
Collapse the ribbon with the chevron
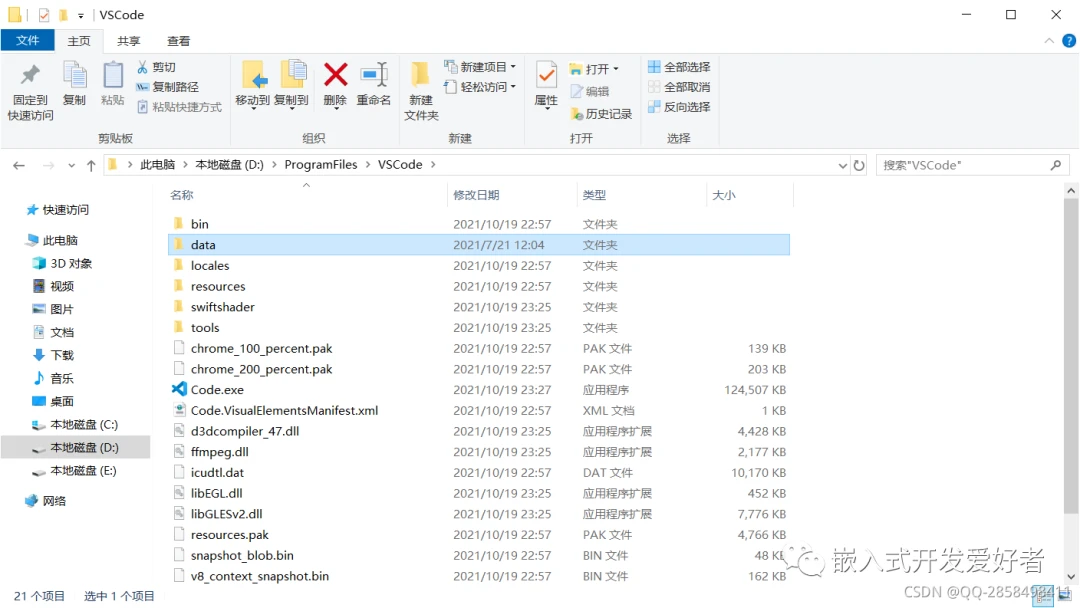(1049, 41)
